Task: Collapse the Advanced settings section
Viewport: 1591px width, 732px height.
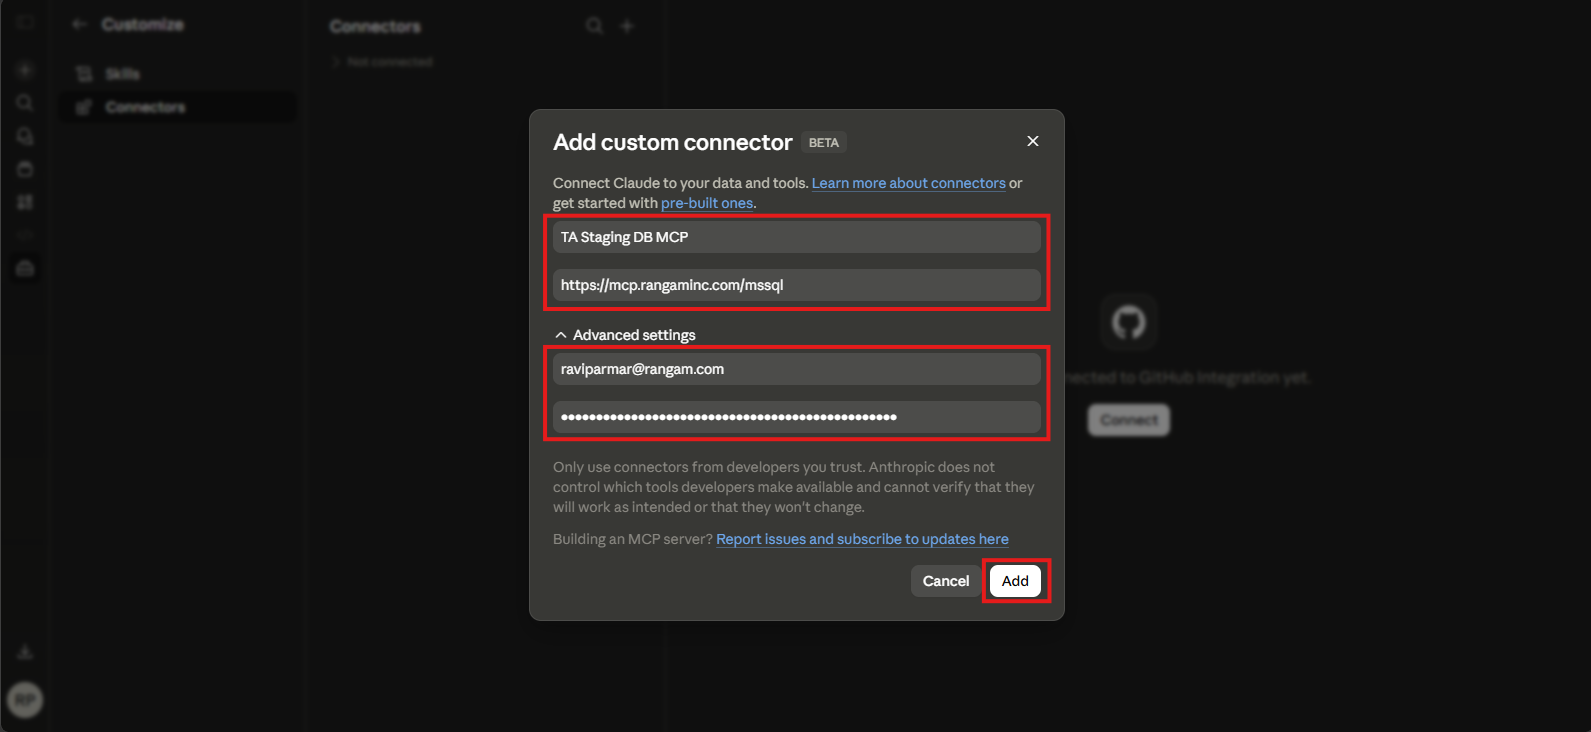Action: (625, 335)
